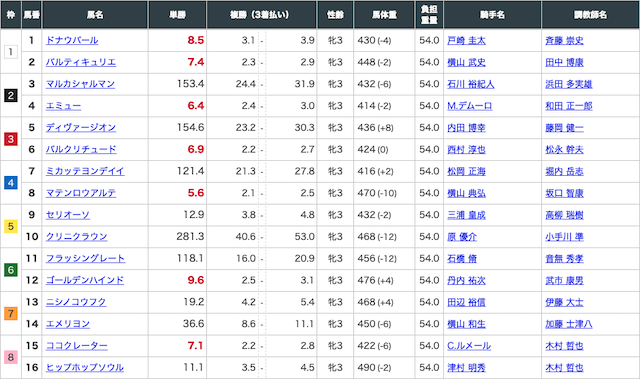
Task: Open horse link セリオーソ
Action: (x=67, y=215)
